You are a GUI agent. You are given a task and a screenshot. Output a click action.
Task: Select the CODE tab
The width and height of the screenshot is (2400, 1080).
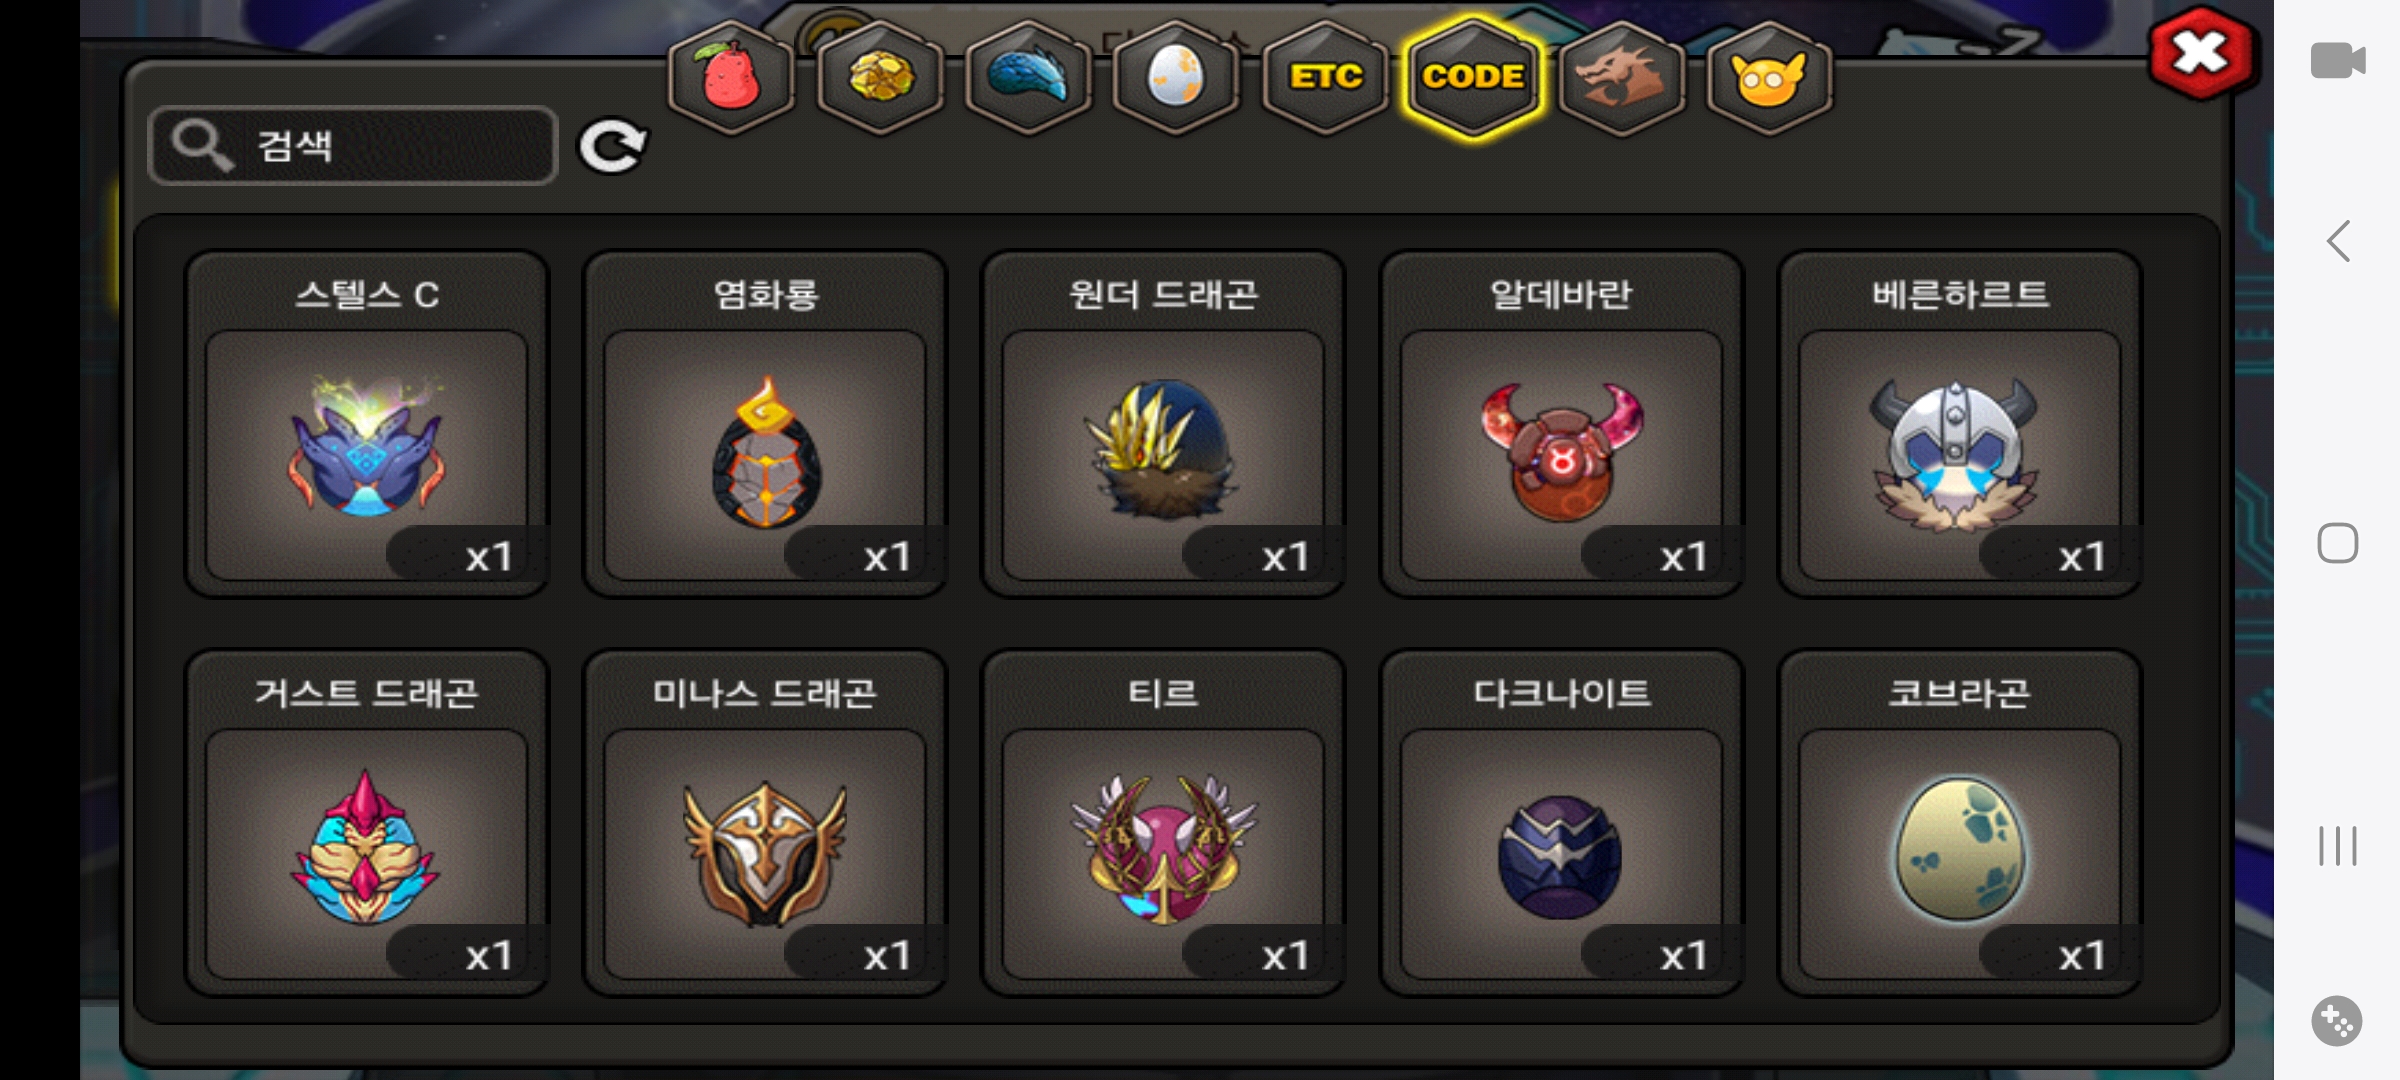1473,78
